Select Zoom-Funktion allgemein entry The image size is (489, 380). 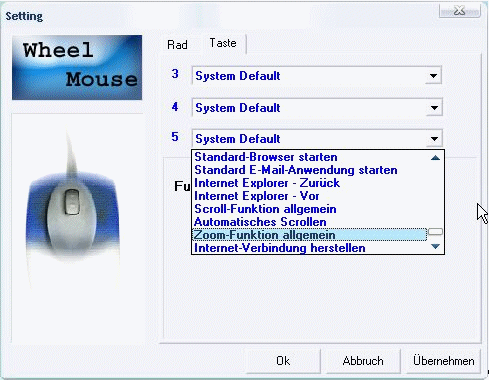310,235
